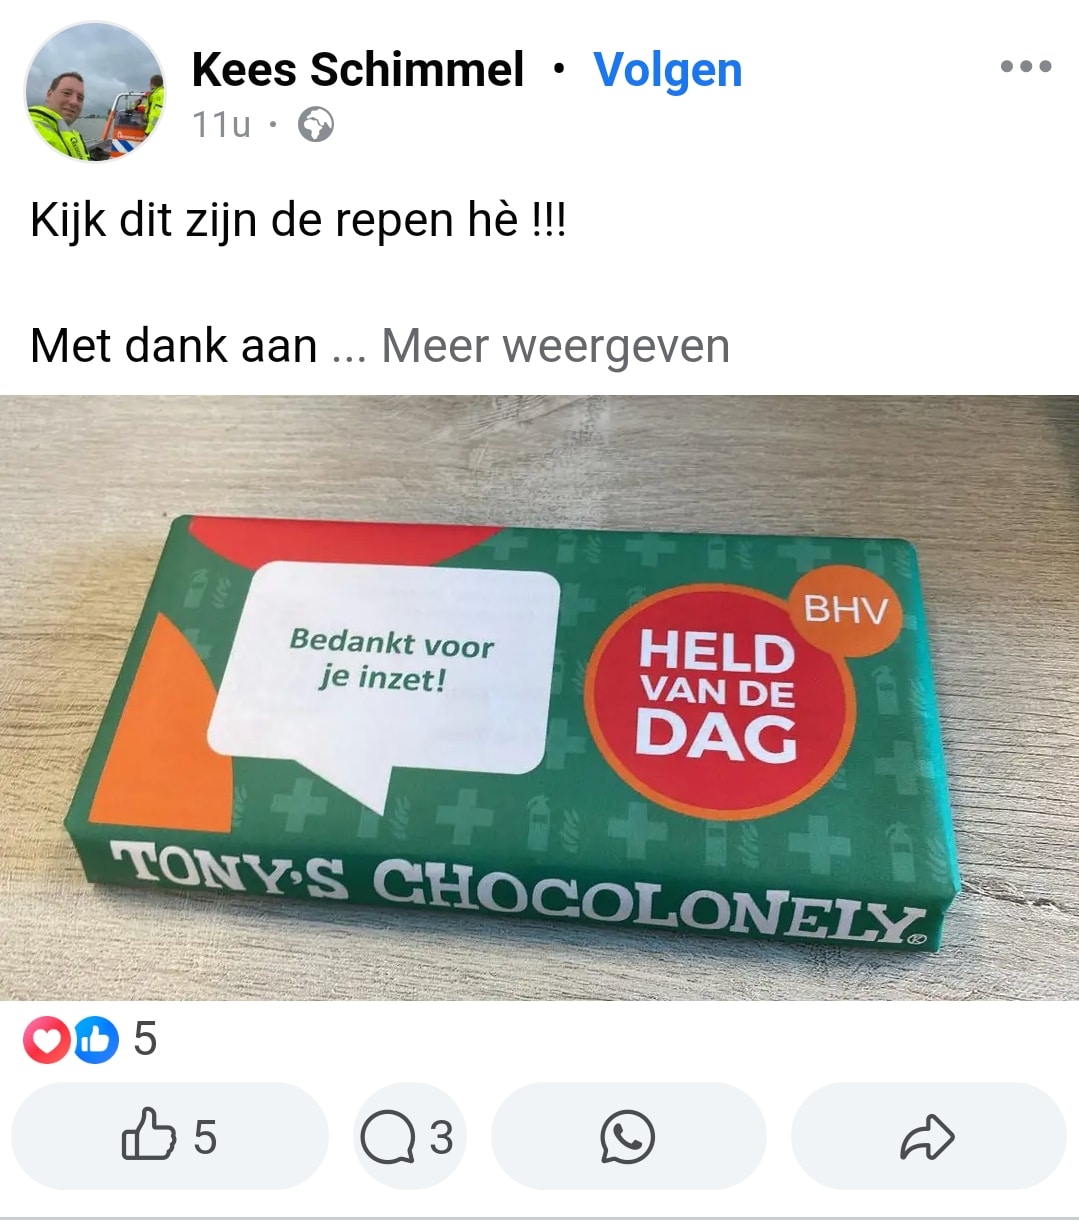View the blue thumbs-up reaction icon
Viewport: 1079px width, 1220px height.
tap(96, 1040)
